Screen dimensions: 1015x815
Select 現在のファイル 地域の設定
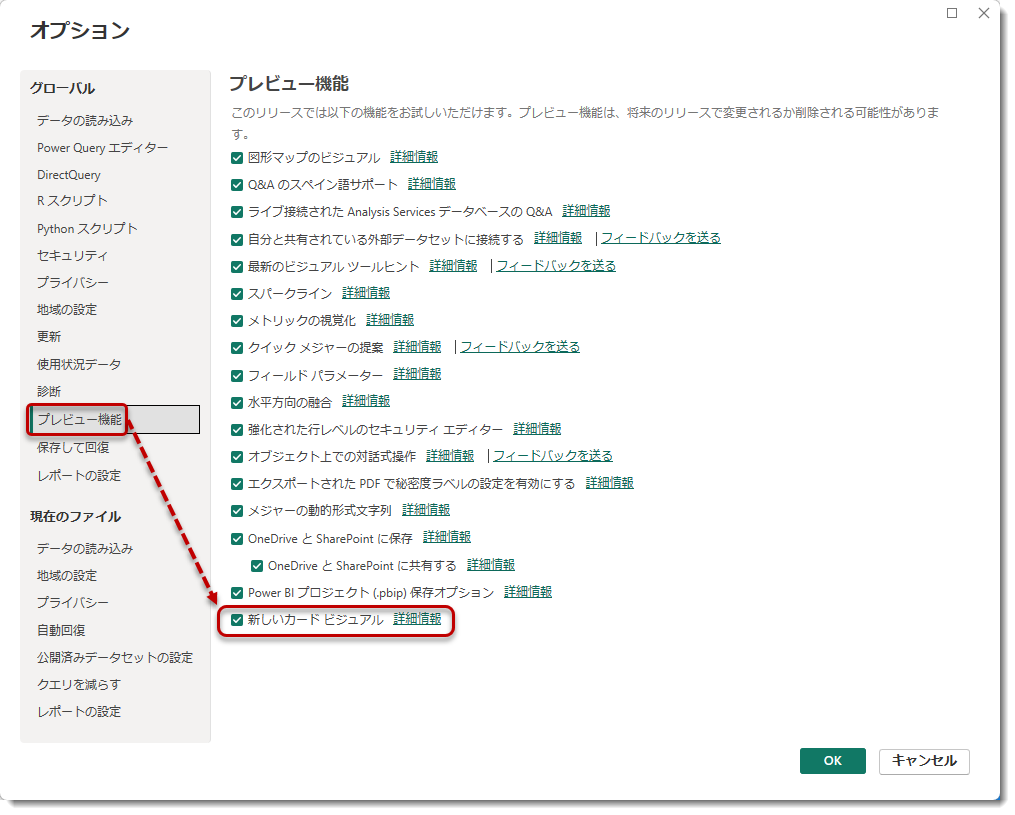tap(67, 576)
